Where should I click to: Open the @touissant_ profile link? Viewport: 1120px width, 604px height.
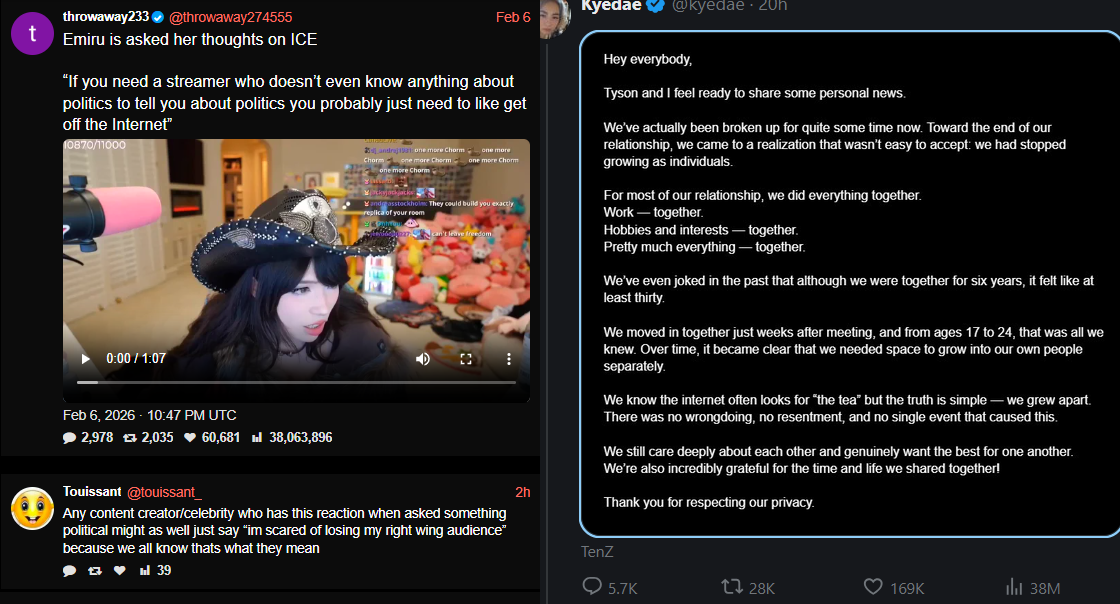[164, 492]
